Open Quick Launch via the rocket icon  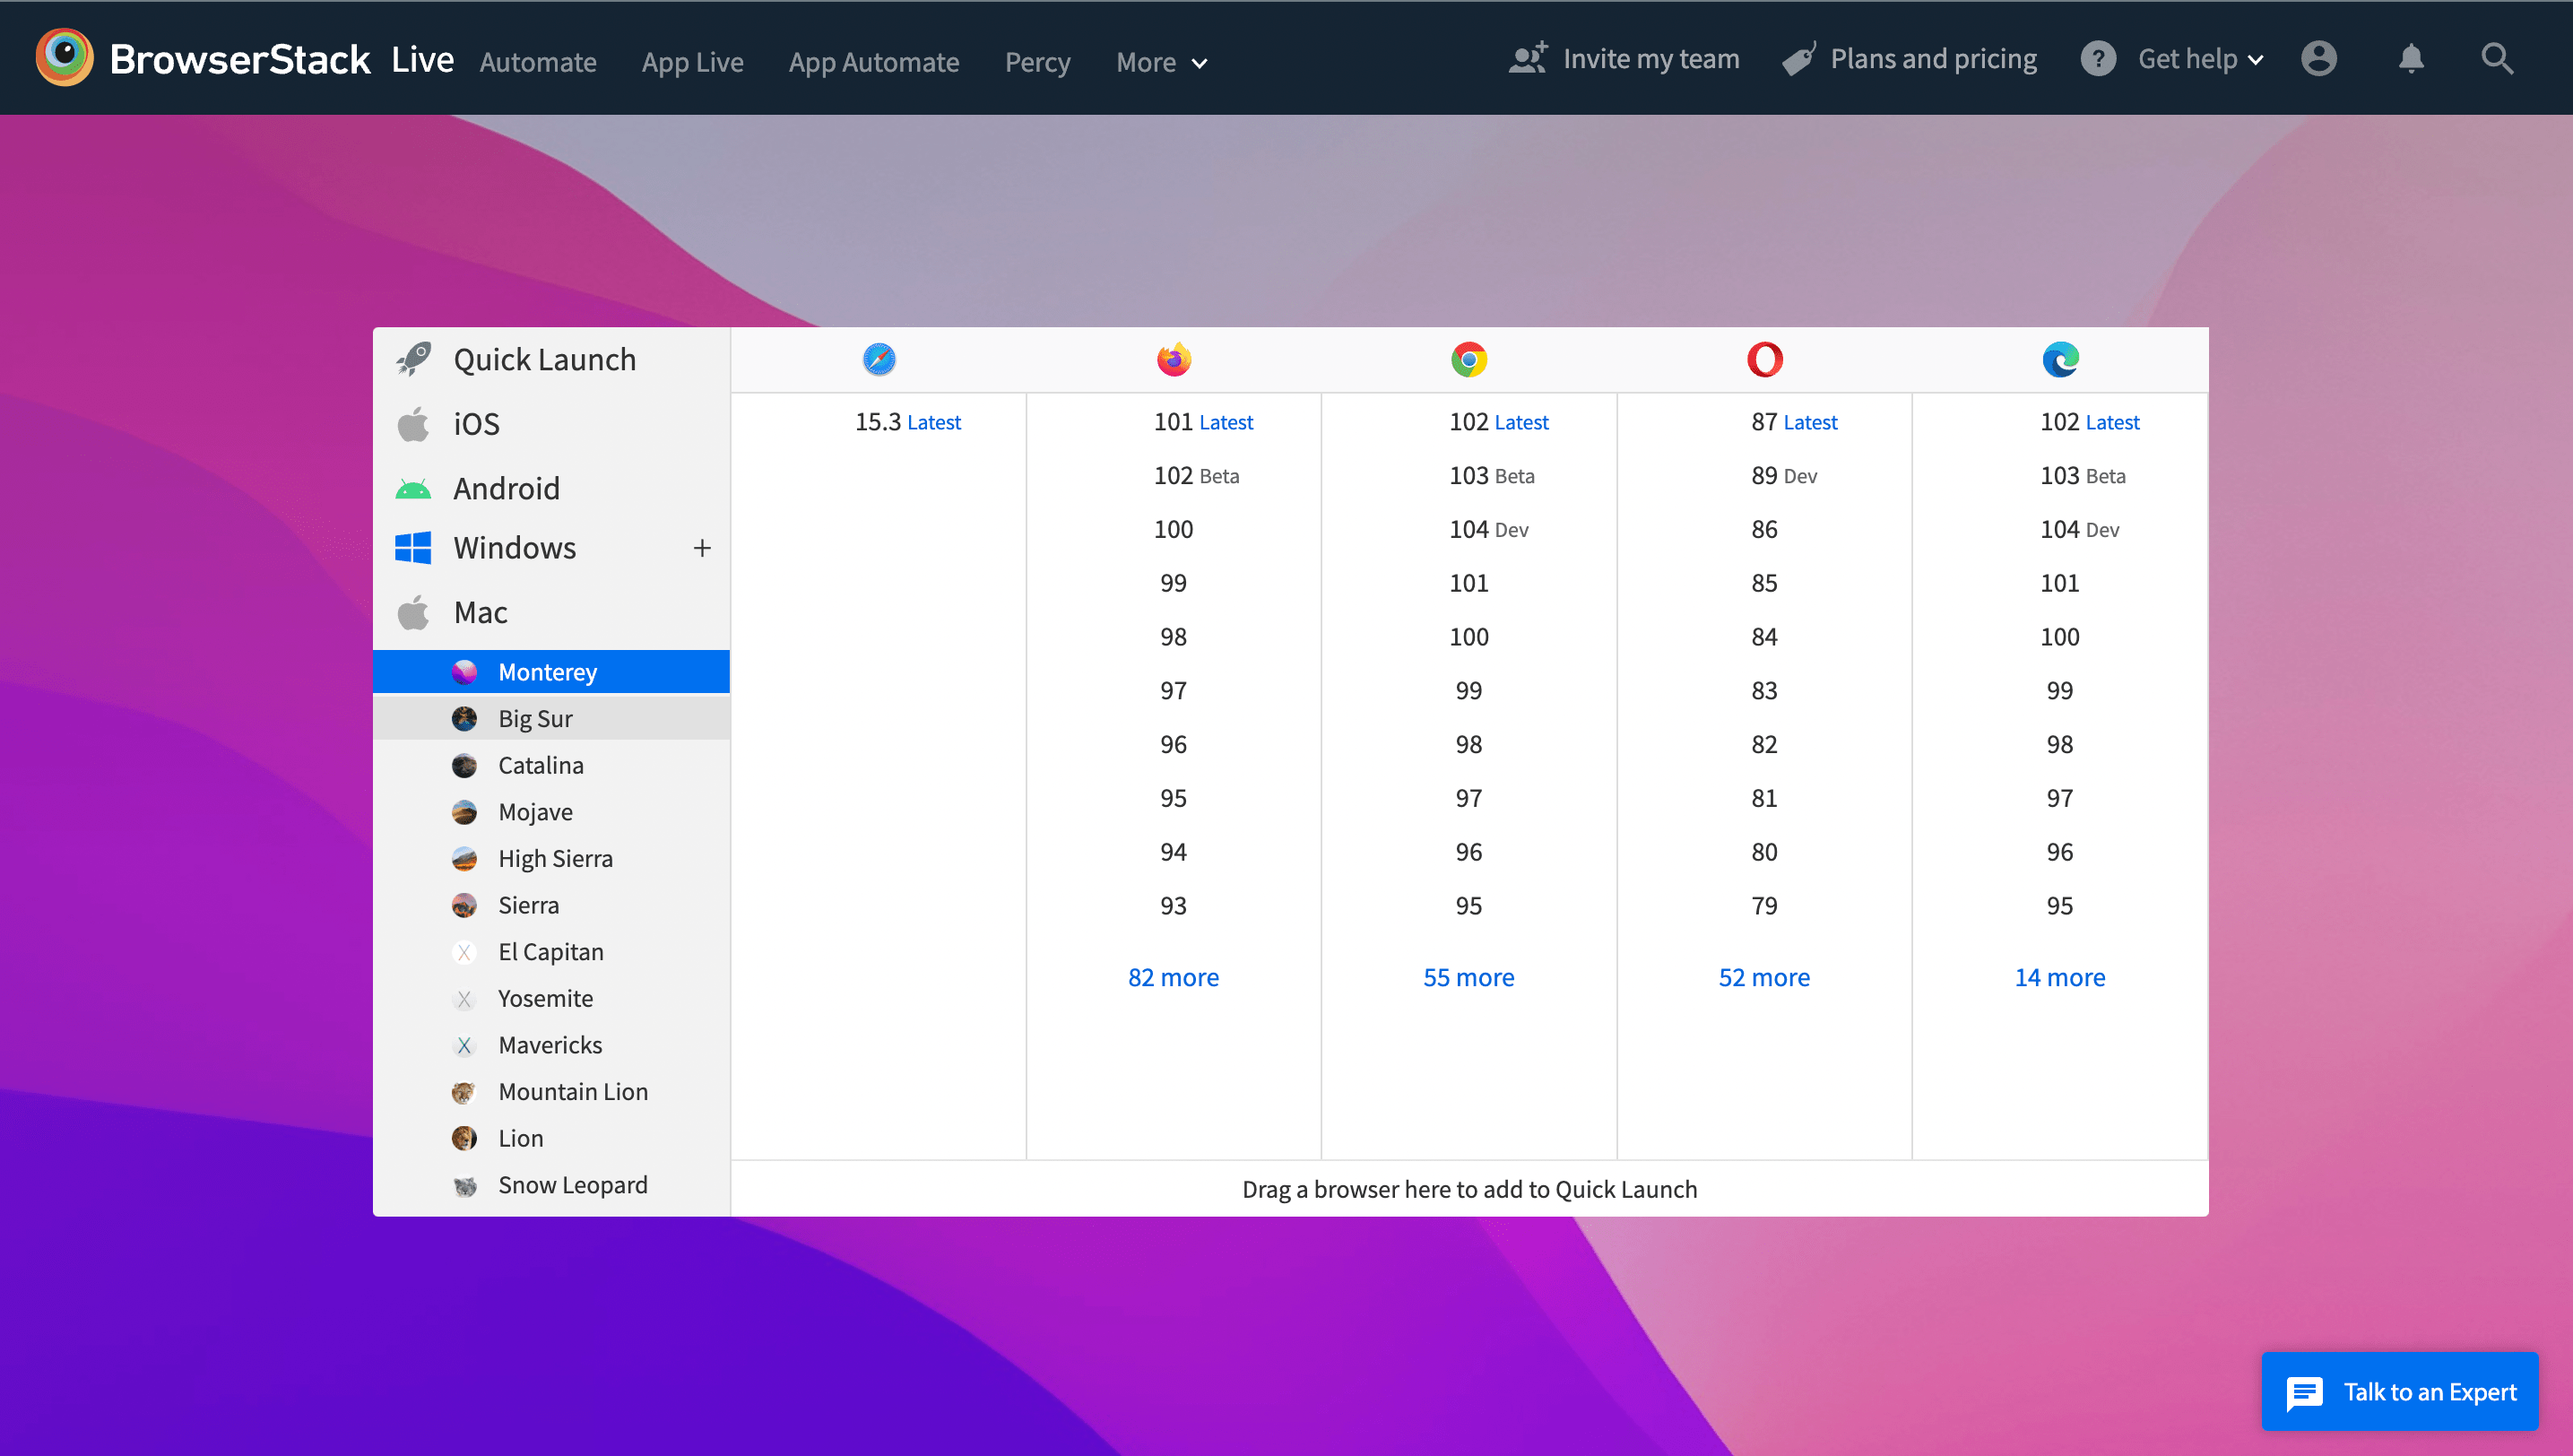coord(414,358)
